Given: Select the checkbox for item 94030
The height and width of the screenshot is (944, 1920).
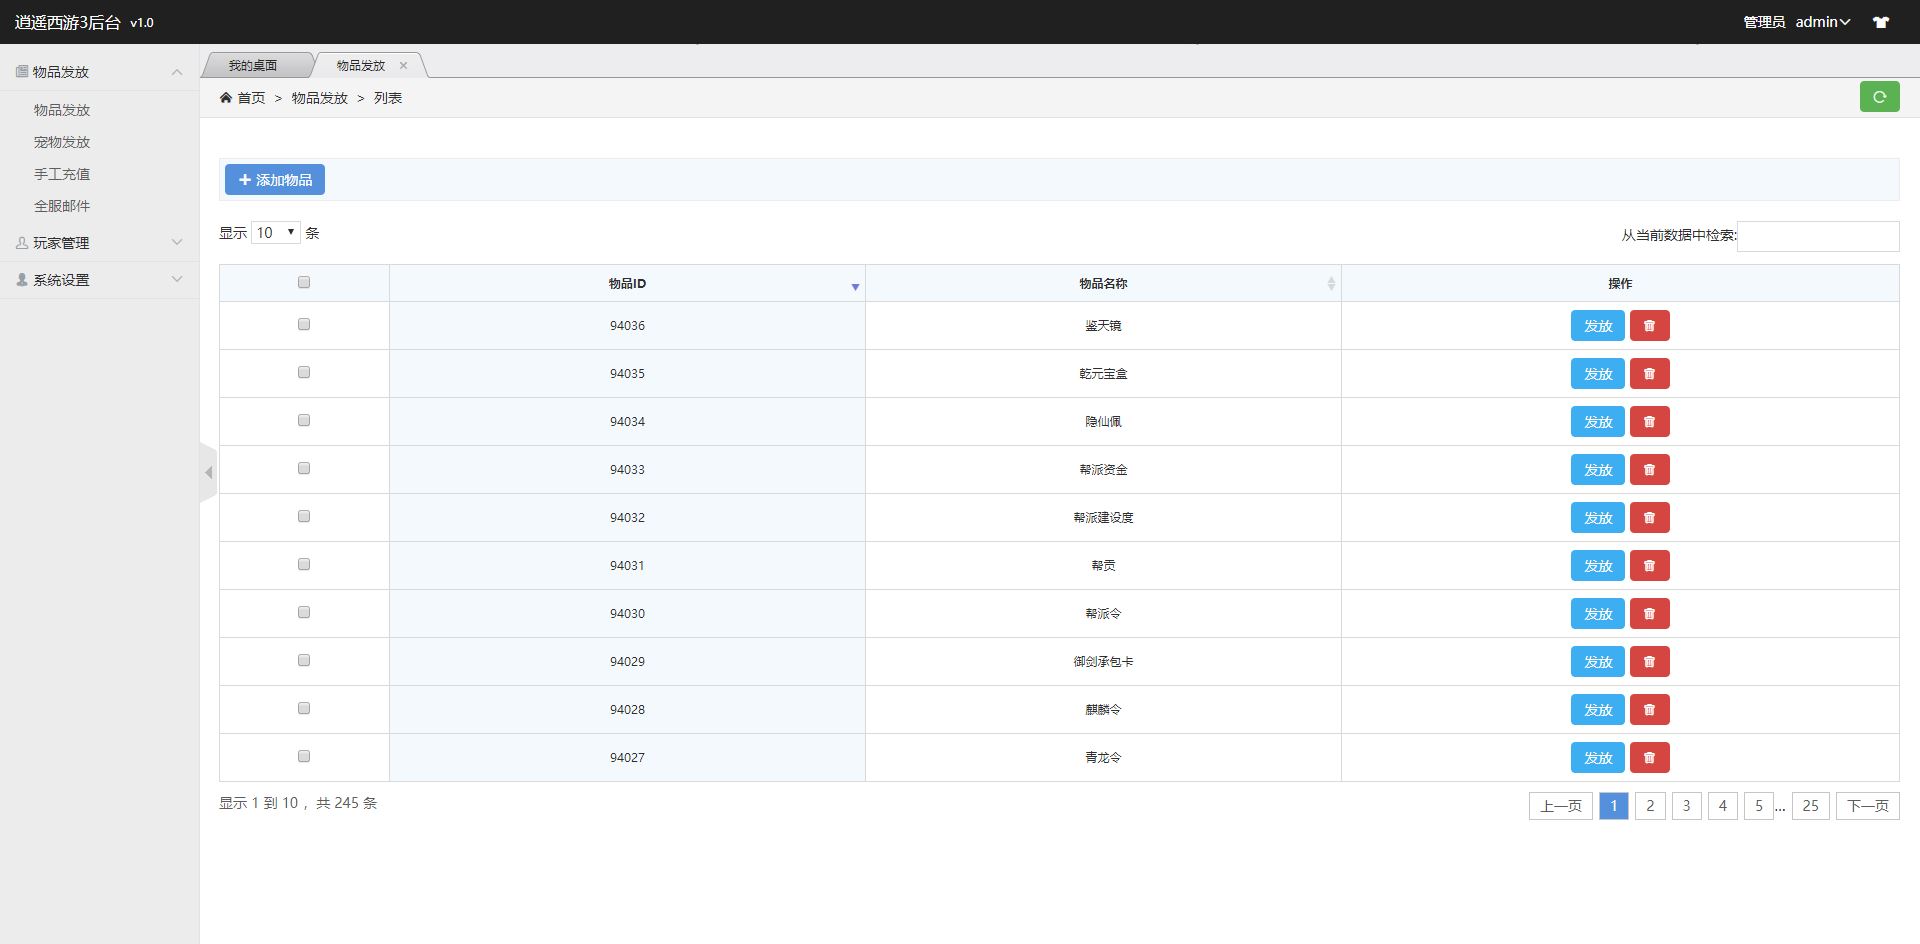Looking at the screenshot, I should pos(304,613).
